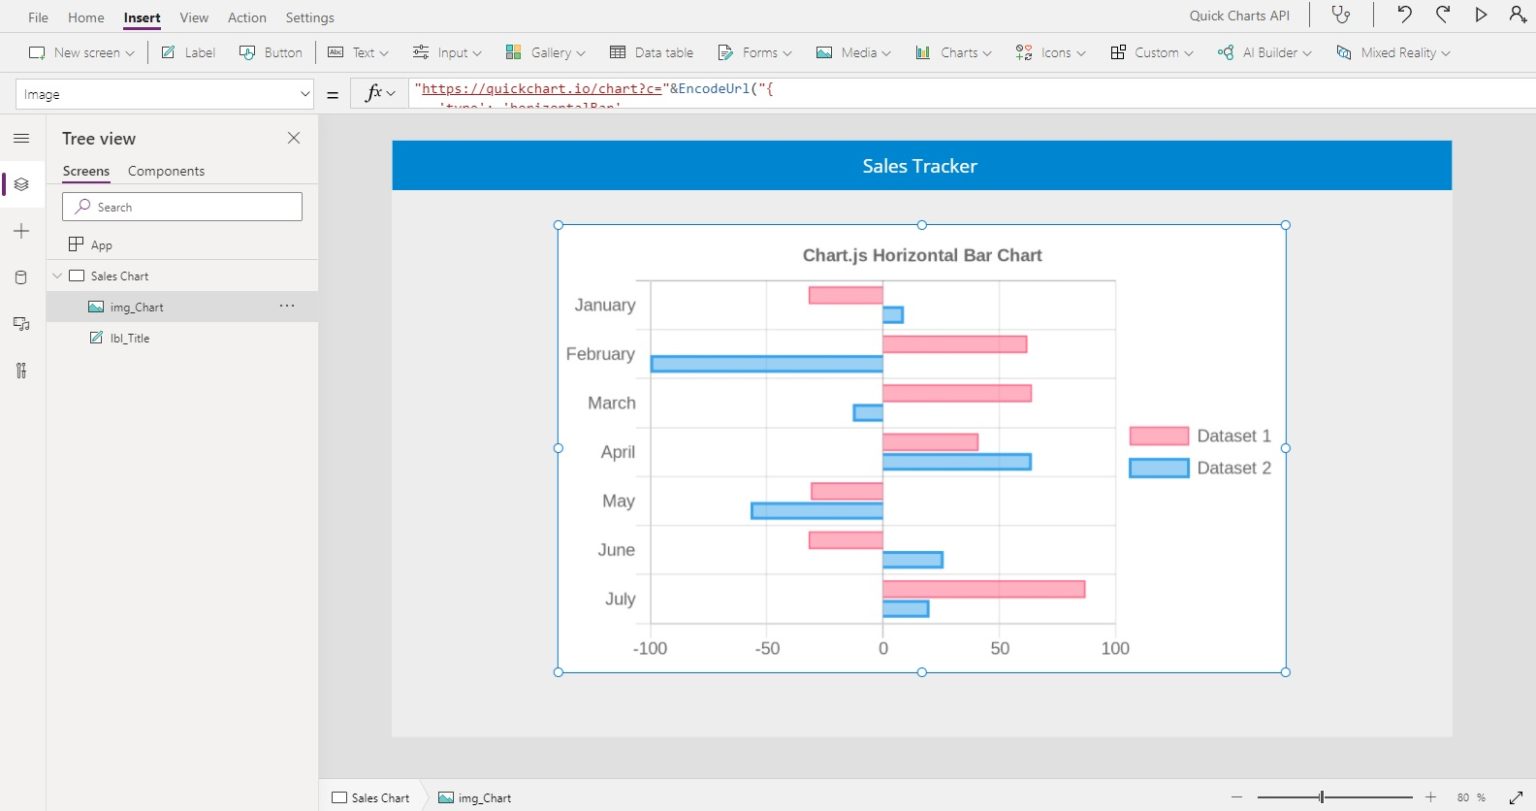Preview the app with the play icon
Screen dimensions: 1536x811
[x=1483, y=15]
